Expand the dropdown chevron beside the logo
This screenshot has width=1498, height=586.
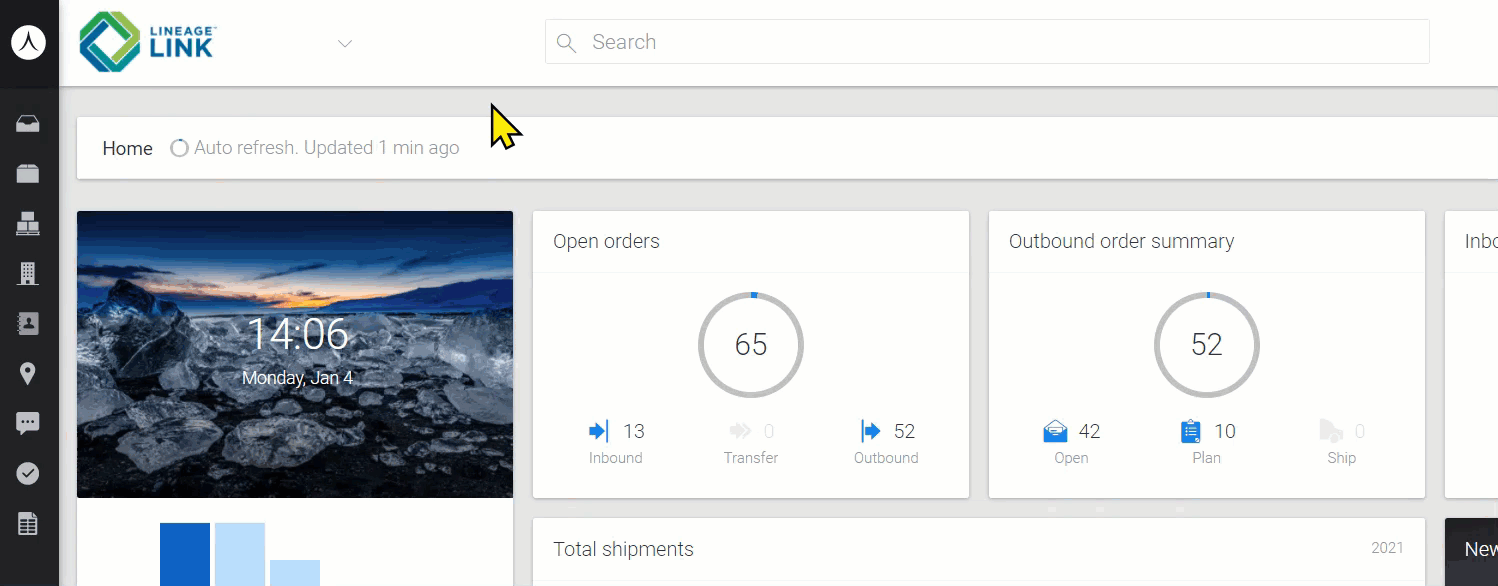[345, 43]
